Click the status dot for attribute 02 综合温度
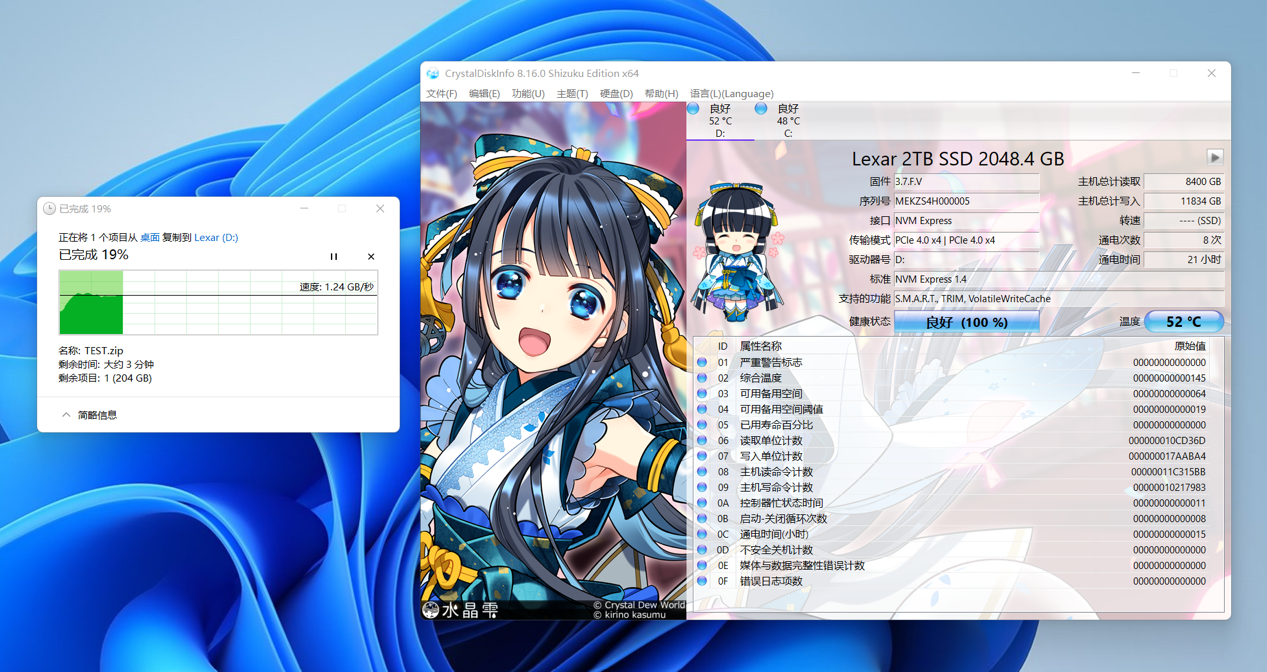Screen dimensions: 1267x672 pyautogui.click(x=702, y=378)
